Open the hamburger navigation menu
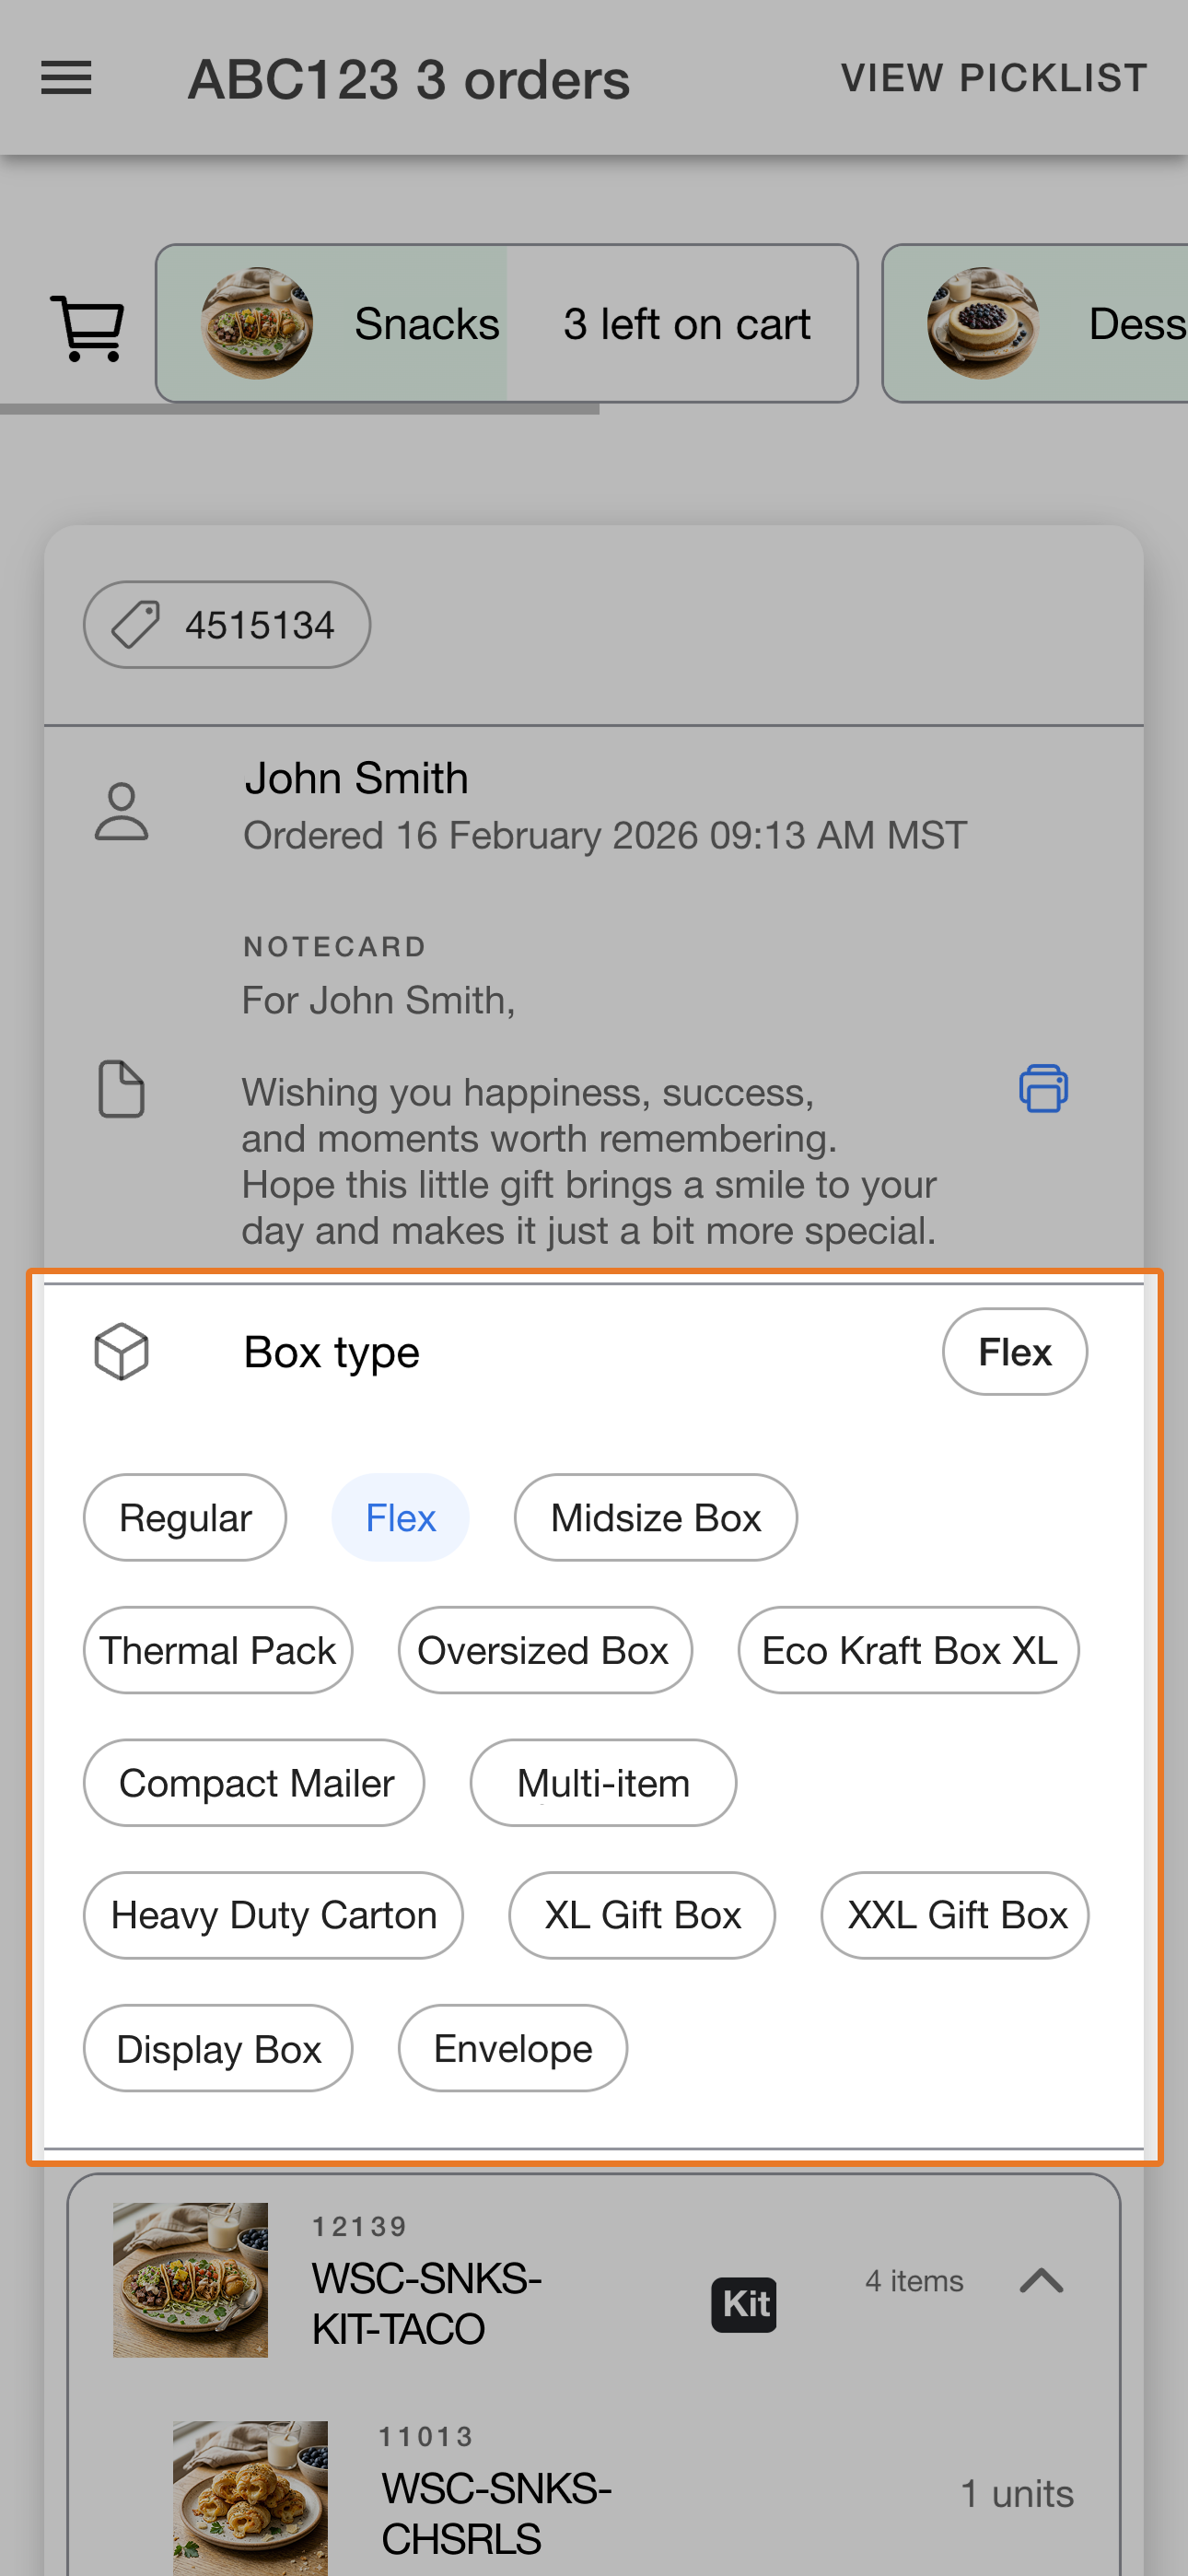 pos(66,78)
